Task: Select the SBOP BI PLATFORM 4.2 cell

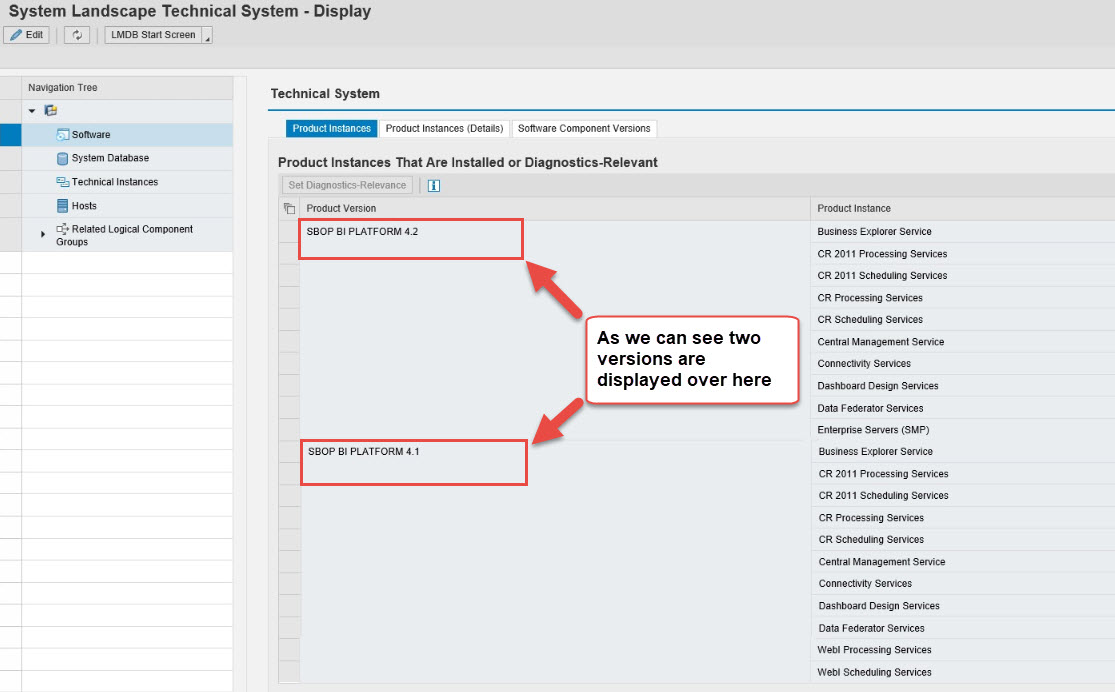Action: coord(363,232)
